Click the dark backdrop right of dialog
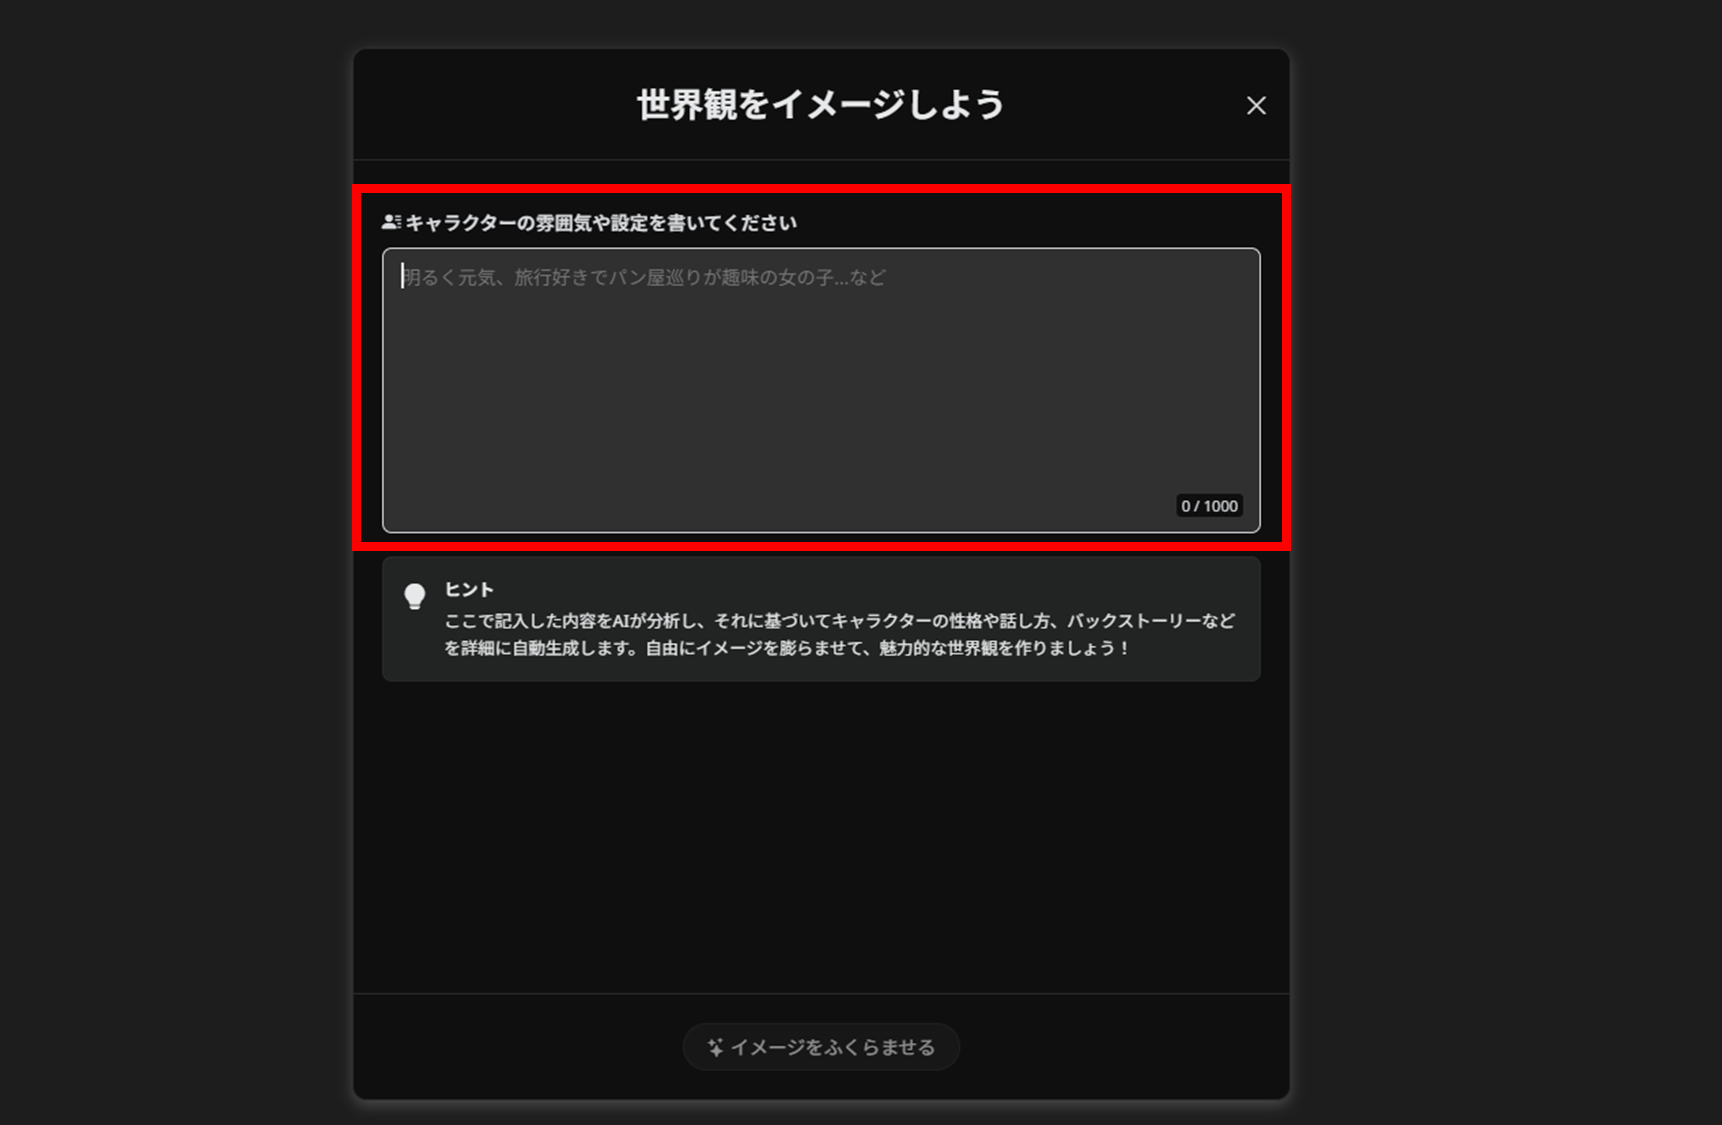This screenshot has height=1125, width=1722. click(1506, 562)
